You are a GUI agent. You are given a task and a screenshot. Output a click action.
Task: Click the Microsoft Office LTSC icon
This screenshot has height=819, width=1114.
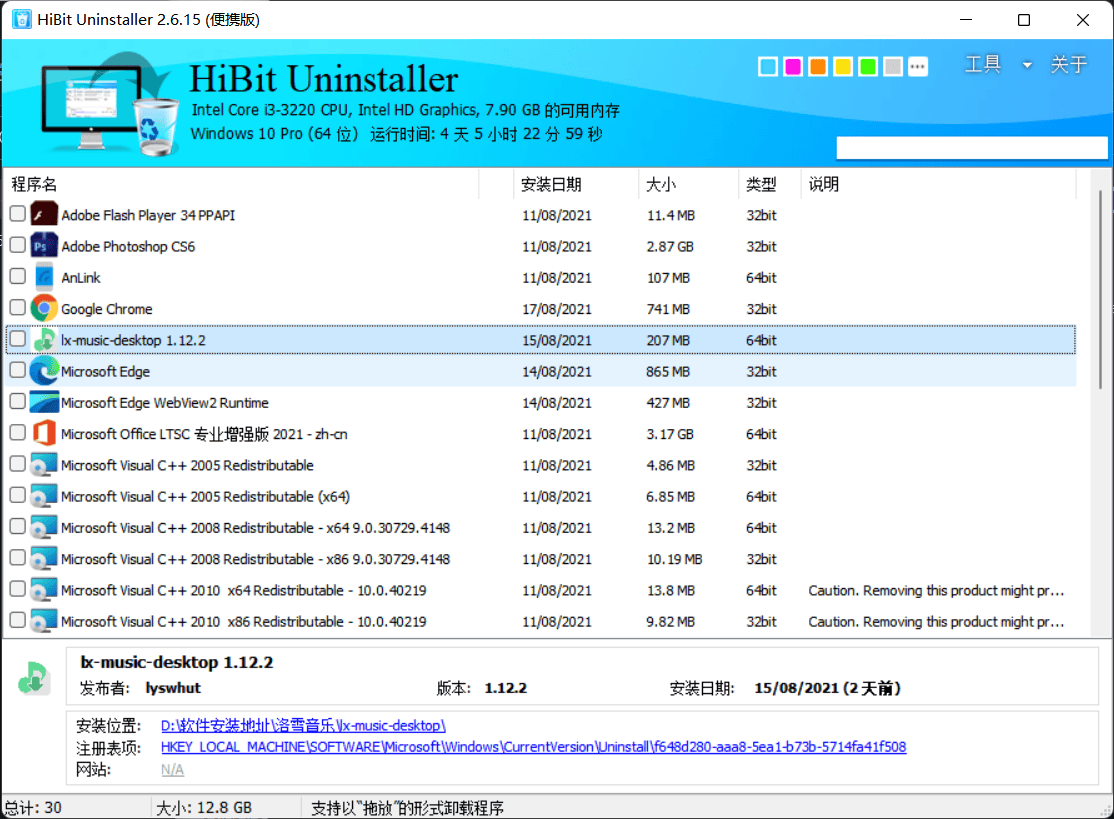[43, 433]
